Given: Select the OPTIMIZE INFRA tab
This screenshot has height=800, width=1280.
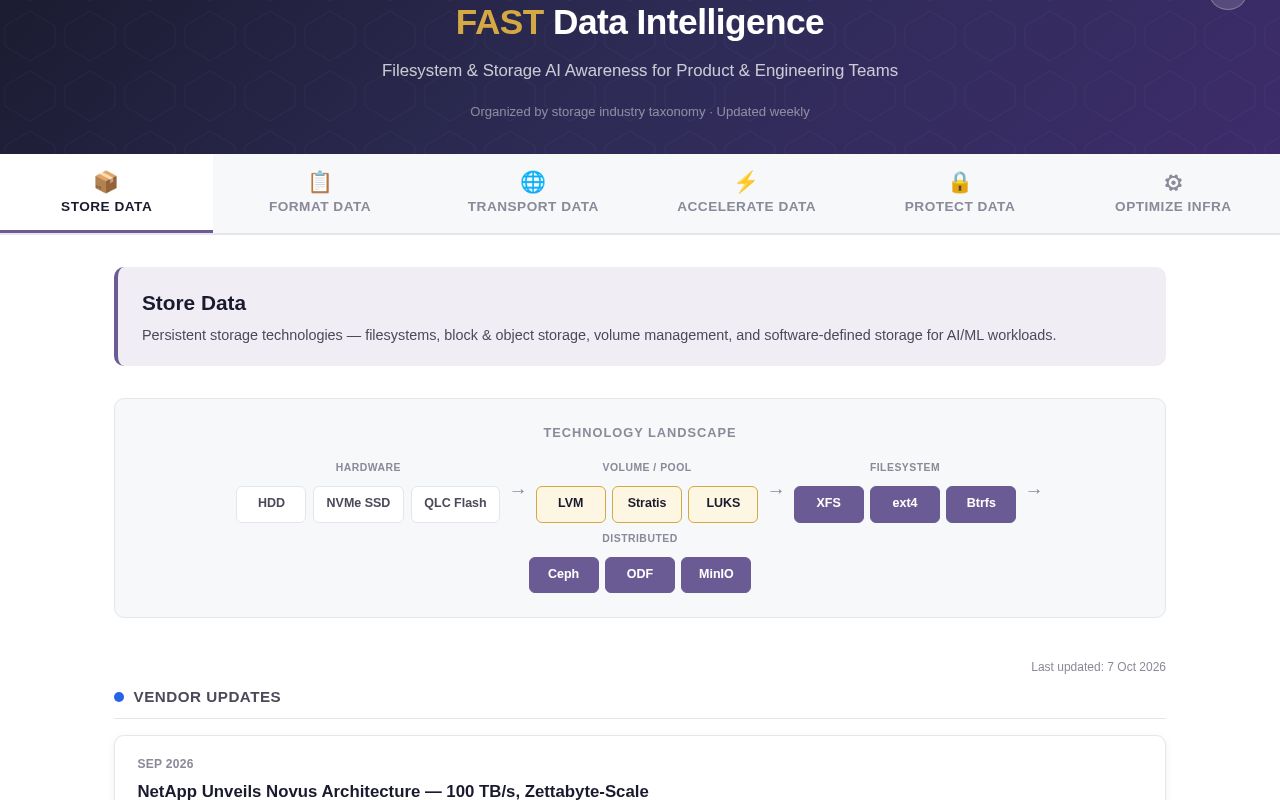Looking at the screenshot, I should (1173, 194).
